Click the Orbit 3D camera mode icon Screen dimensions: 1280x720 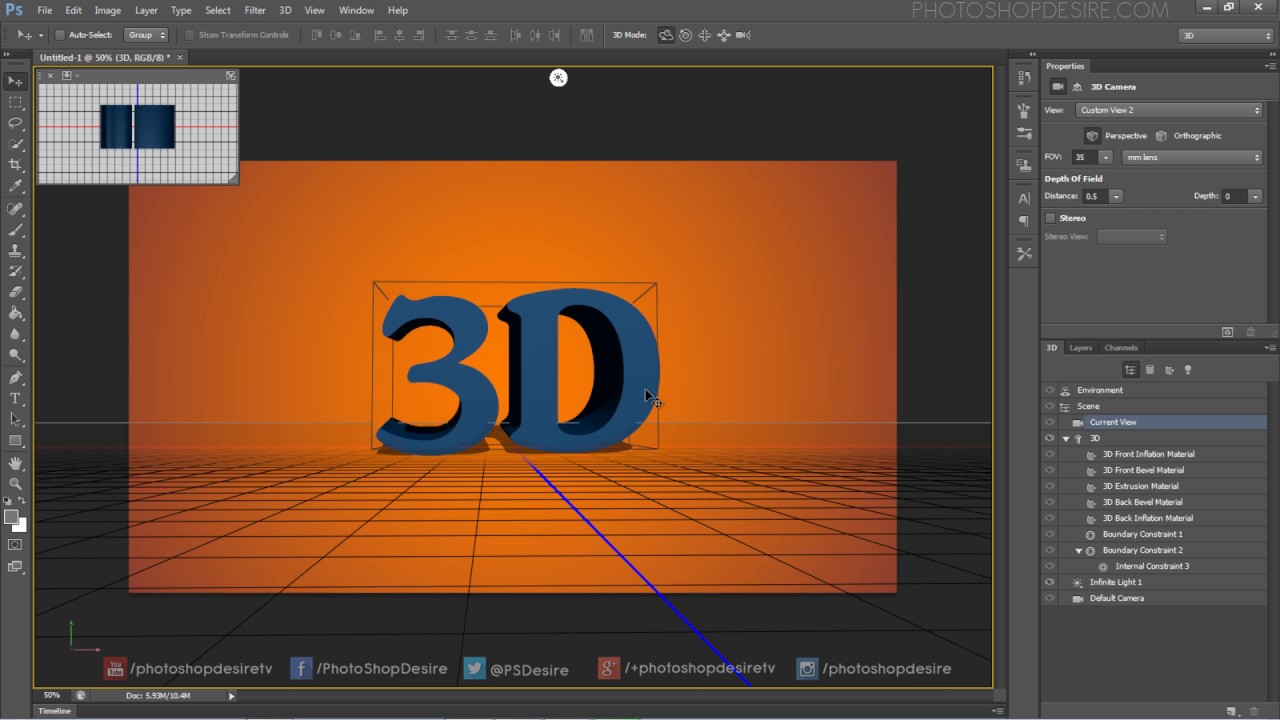click(x=666, y=35)
